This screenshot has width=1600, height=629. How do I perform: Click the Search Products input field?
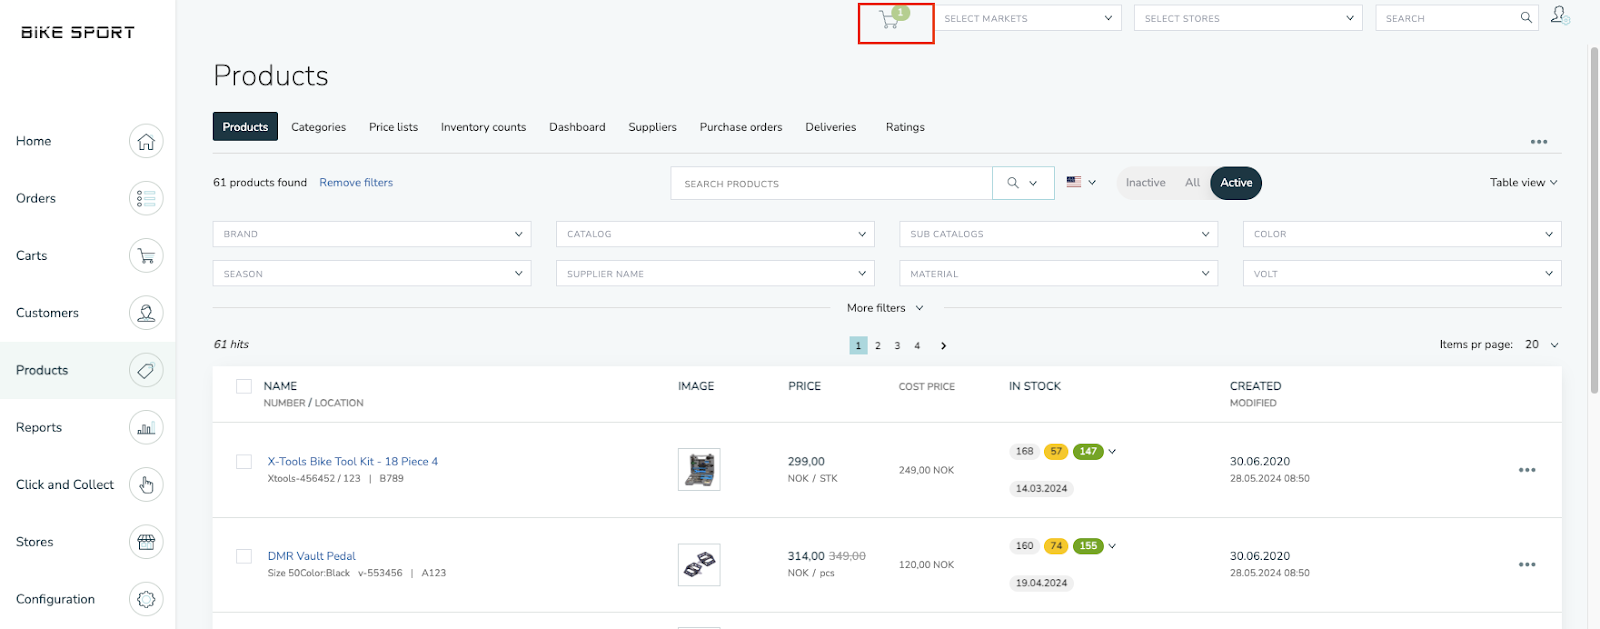830,184
